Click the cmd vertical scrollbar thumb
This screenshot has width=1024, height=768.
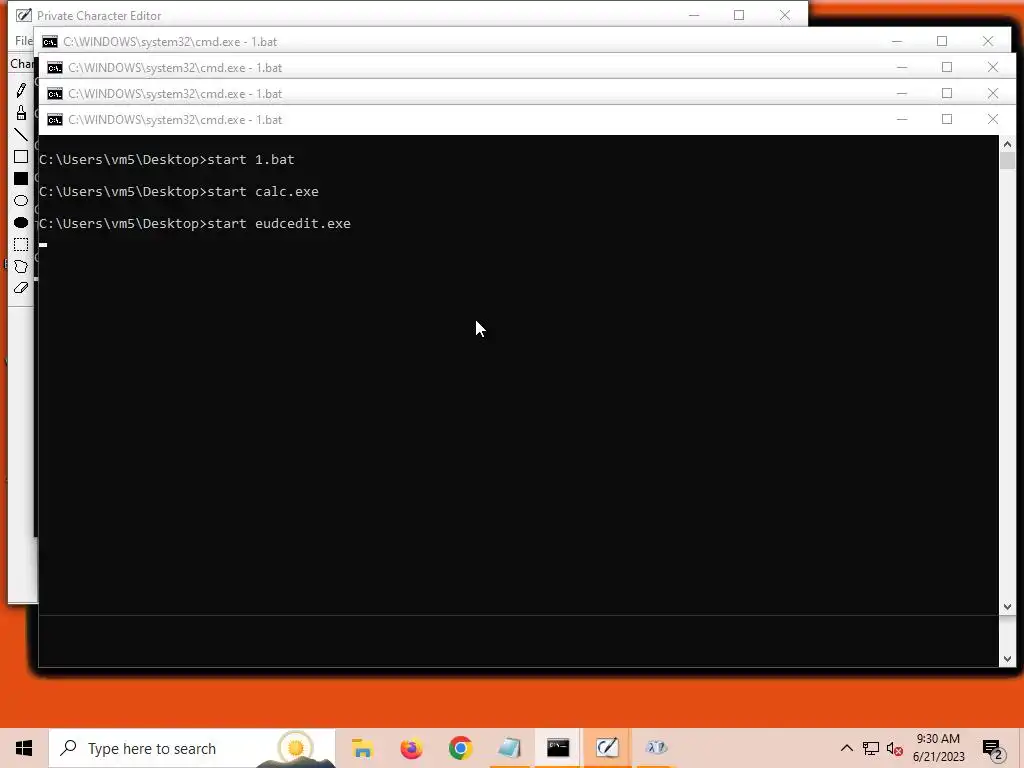pyautogui.click(x=1007, y=161)
